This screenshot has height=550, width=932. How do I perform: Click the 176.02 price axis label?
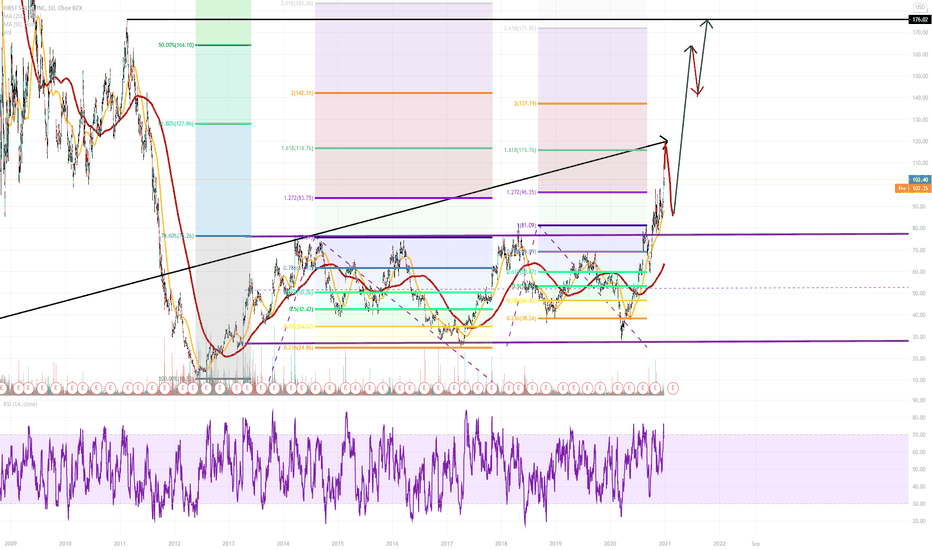tap(920, 20)
